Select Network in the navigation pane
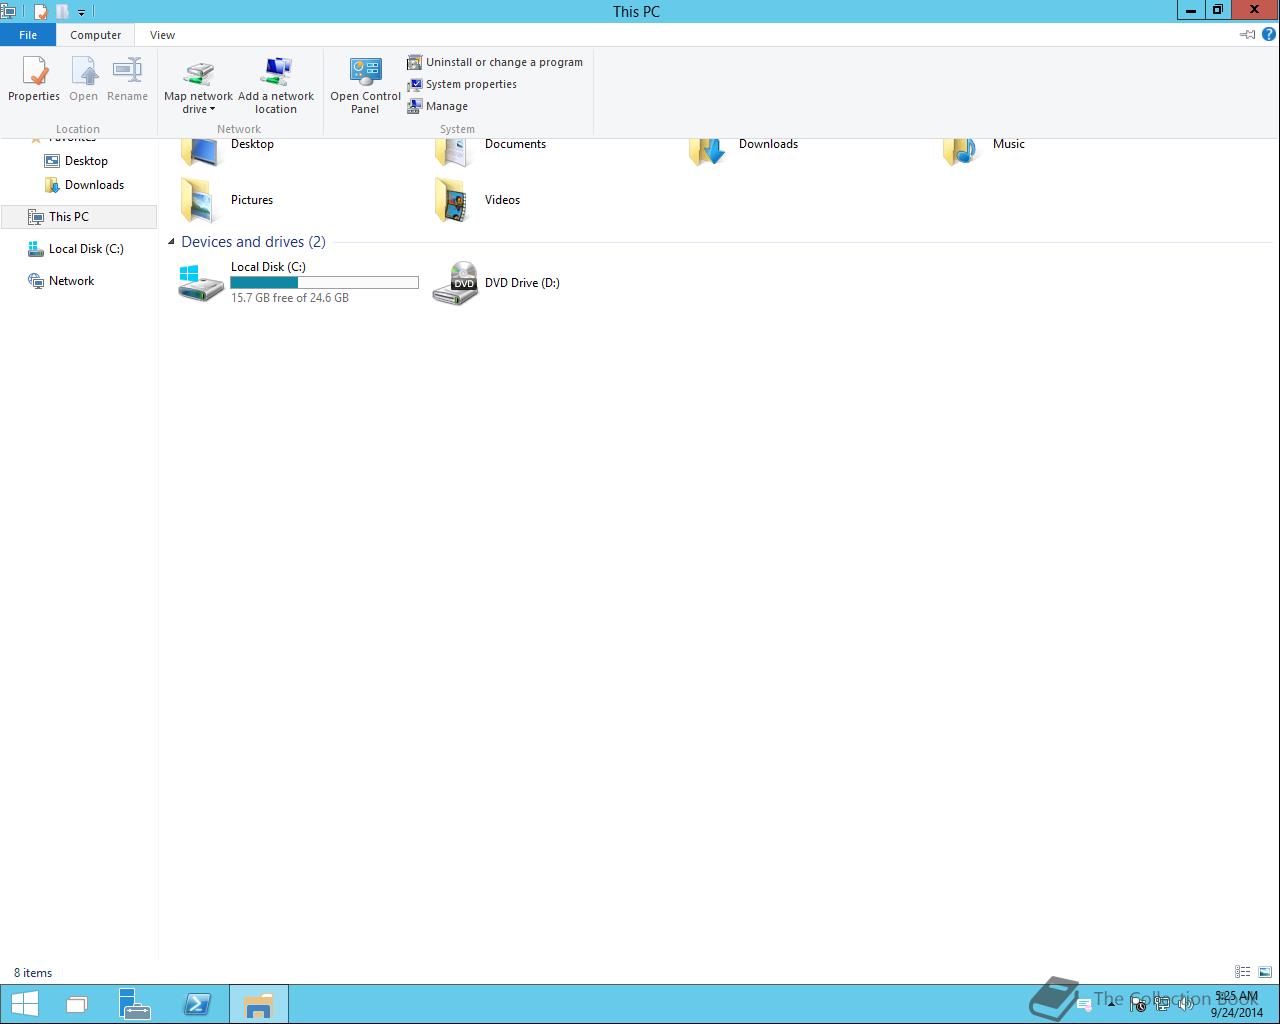 pyautogui.click(x=61, y=281)
